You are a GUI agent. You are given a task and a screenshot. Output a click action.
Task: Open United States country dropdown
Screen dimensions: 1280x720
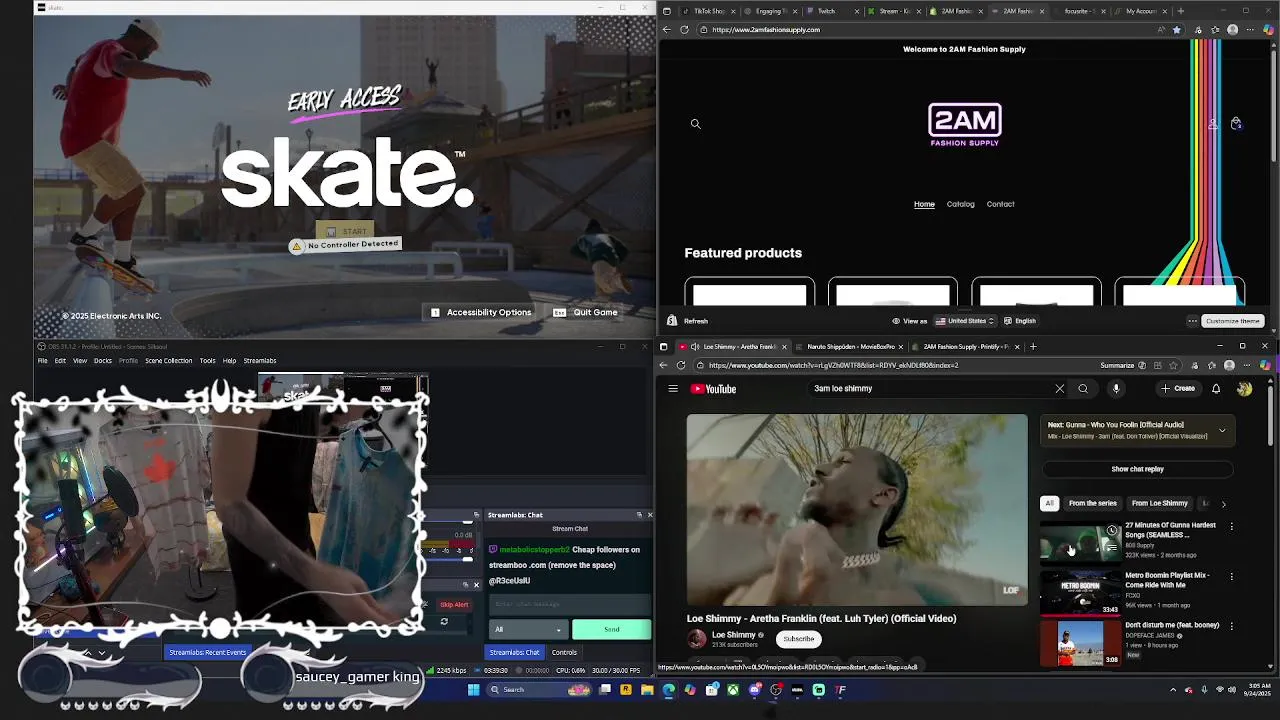(x=965, y=321)
